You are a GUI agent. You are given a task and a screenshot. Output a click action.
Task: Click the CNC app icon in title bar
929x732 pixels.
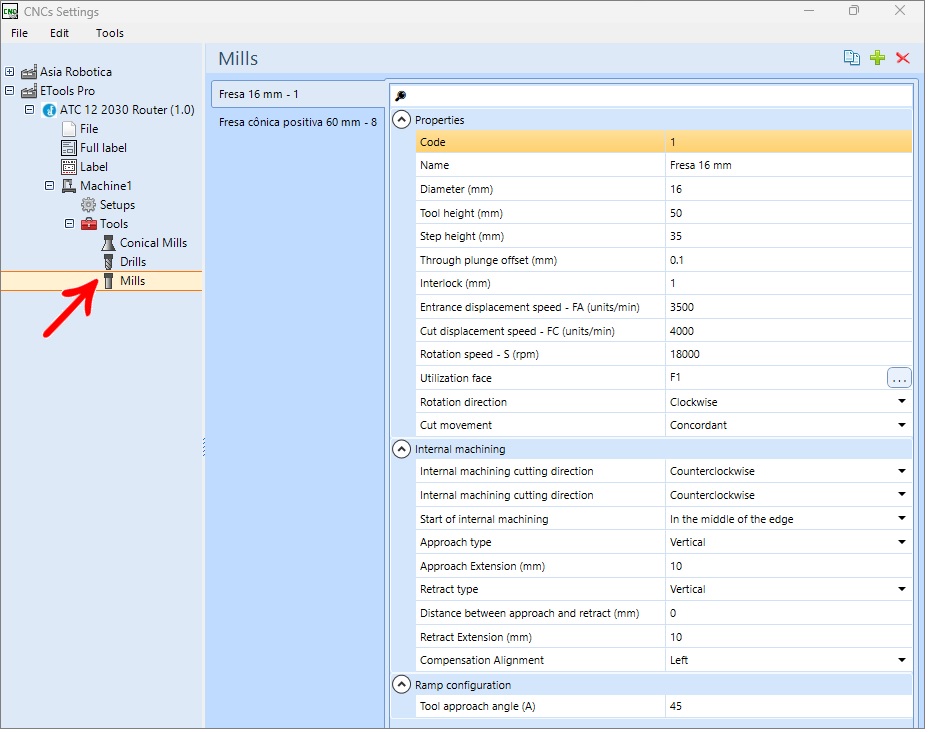click(x=11, y=11)
